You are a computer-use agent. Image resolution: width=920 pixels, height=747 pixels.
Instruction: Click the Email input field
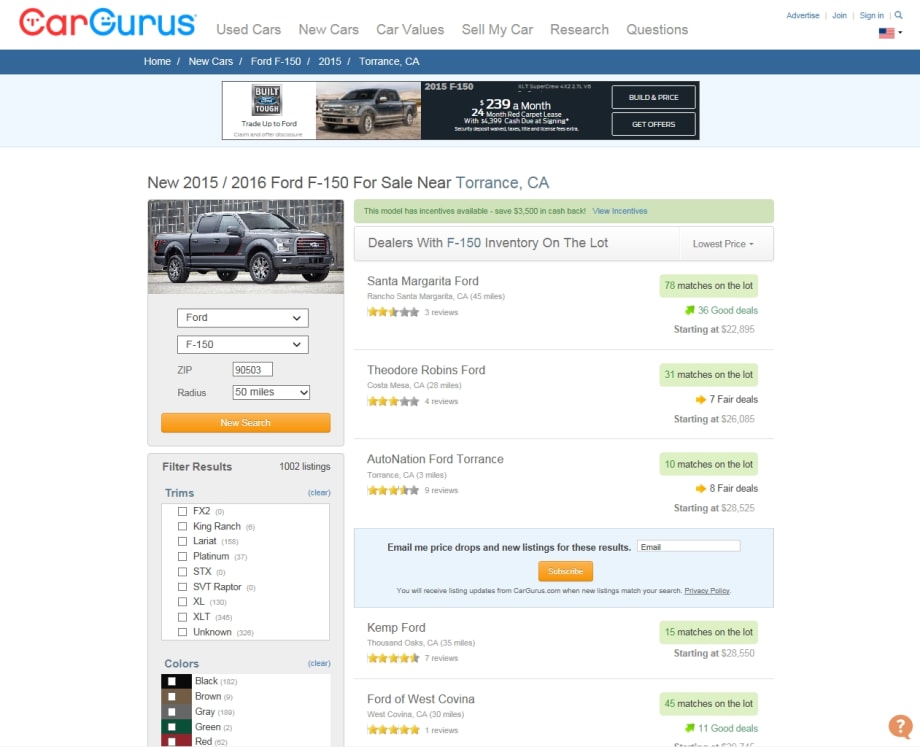pyautogui.click(x=690, y=545)
